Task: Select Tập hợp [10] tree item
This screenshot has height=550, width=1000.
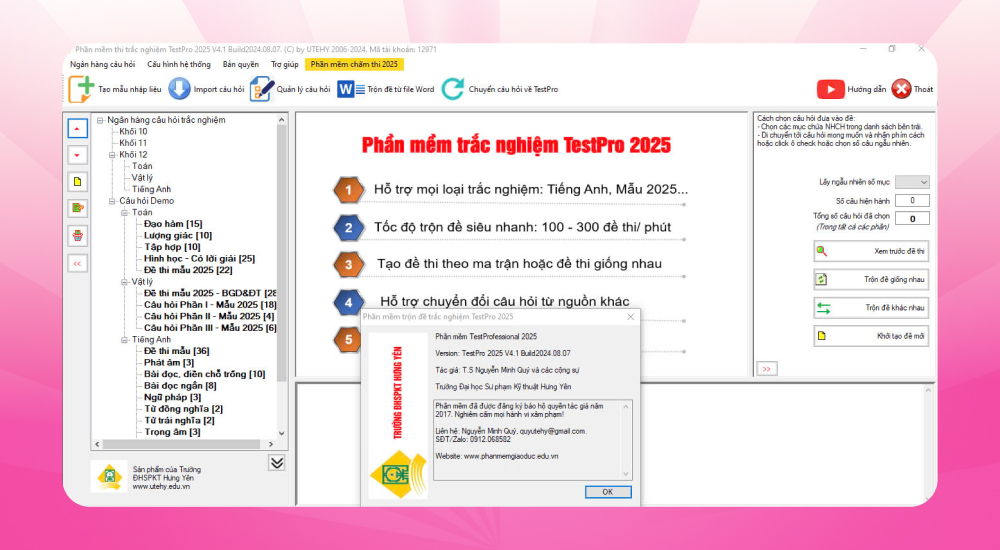Action: pos(172,247)
